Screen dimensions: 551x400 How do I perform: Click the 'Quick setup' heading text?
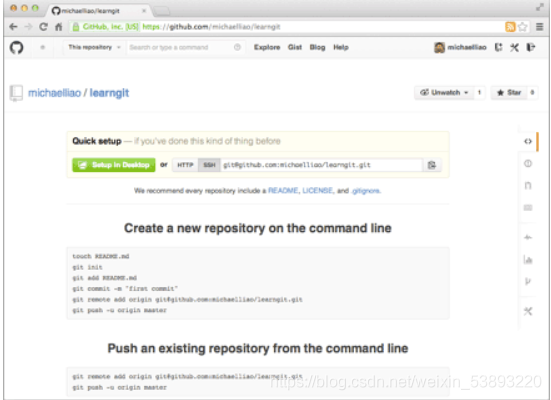point(97,141)
